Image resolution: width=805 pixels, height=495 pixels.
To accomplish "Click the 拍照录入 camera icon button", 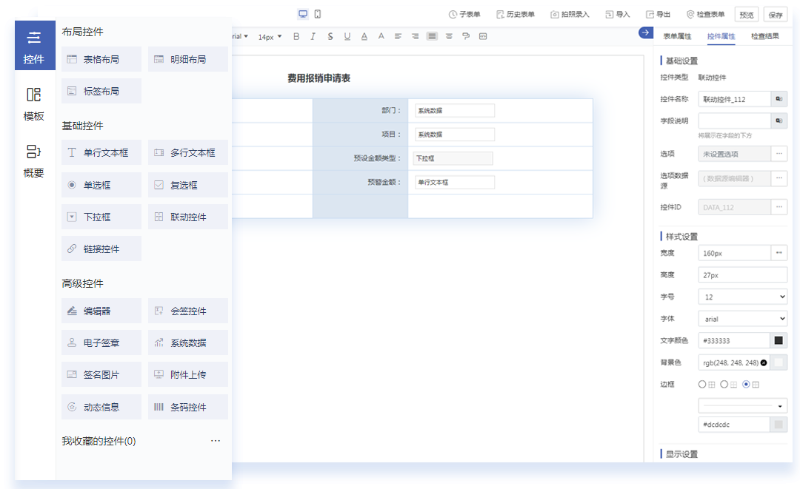I will pyautogui.click(x=569, y=14).
